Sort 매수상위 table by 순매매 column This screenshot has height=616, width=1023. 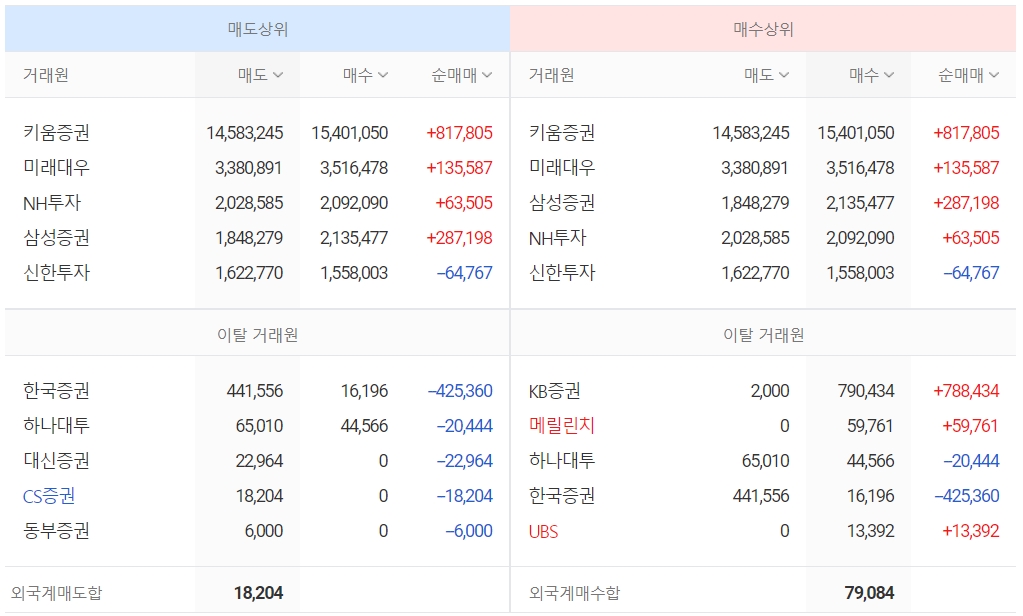(968, 75)
